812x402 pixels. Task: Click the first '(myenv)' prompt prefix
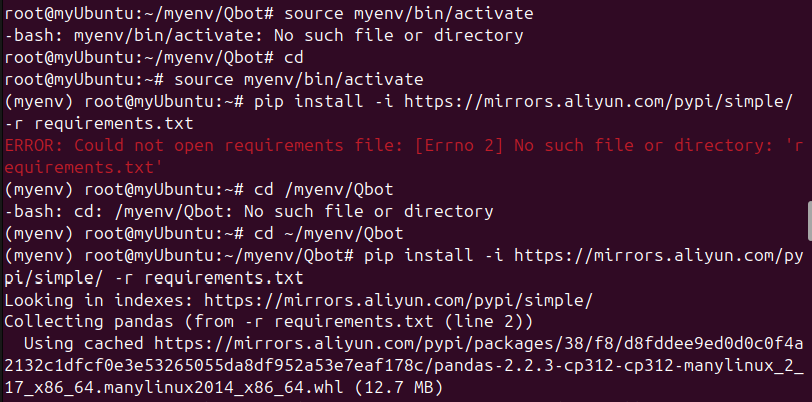pyautogui.click(x=39, y=102)
